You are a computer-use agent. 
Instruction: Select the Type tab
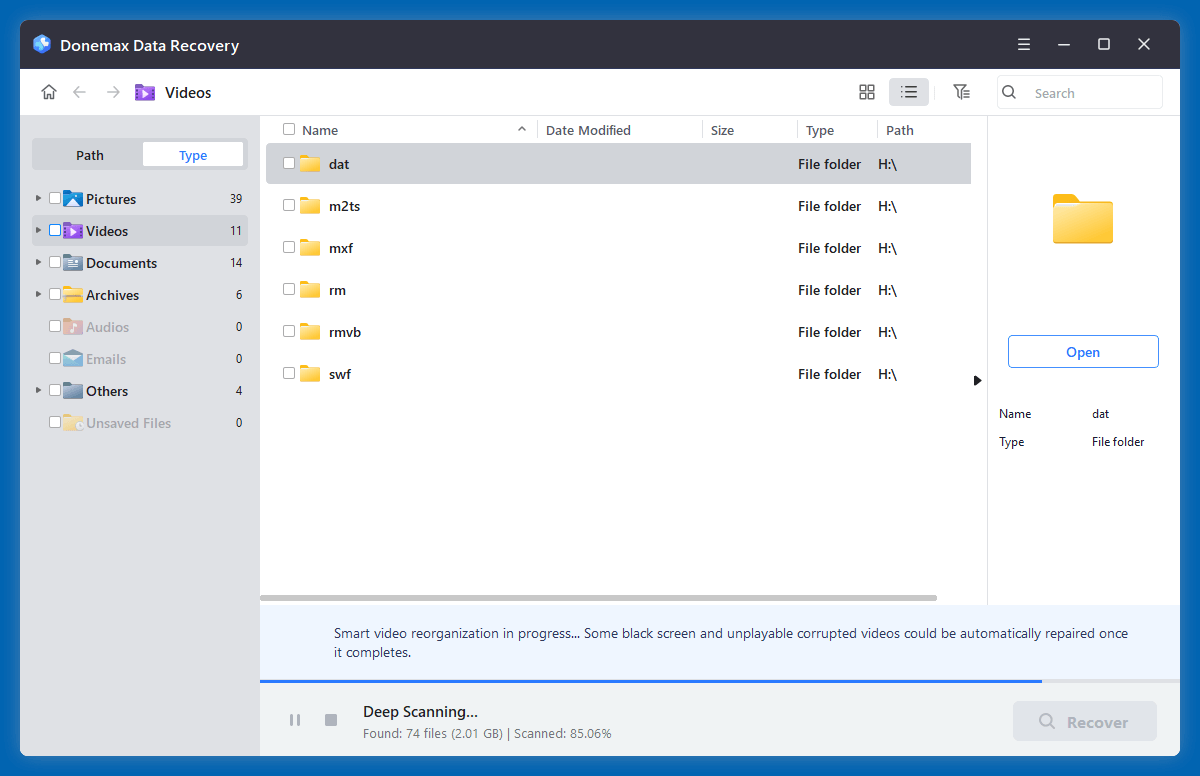pos(193,154)
